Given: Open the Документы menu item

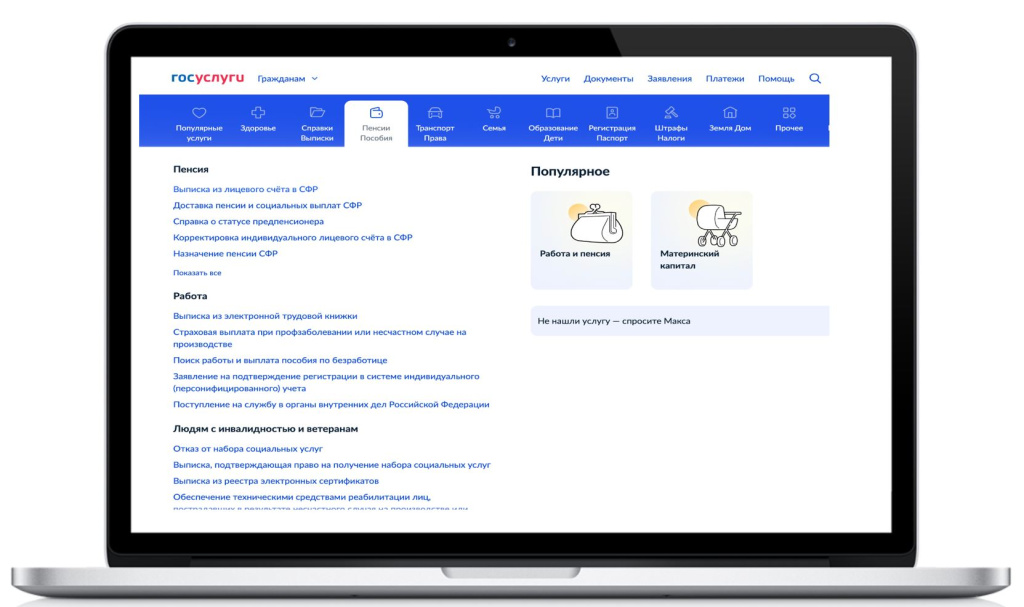Looking at the screenshot, I should point(608,78).
